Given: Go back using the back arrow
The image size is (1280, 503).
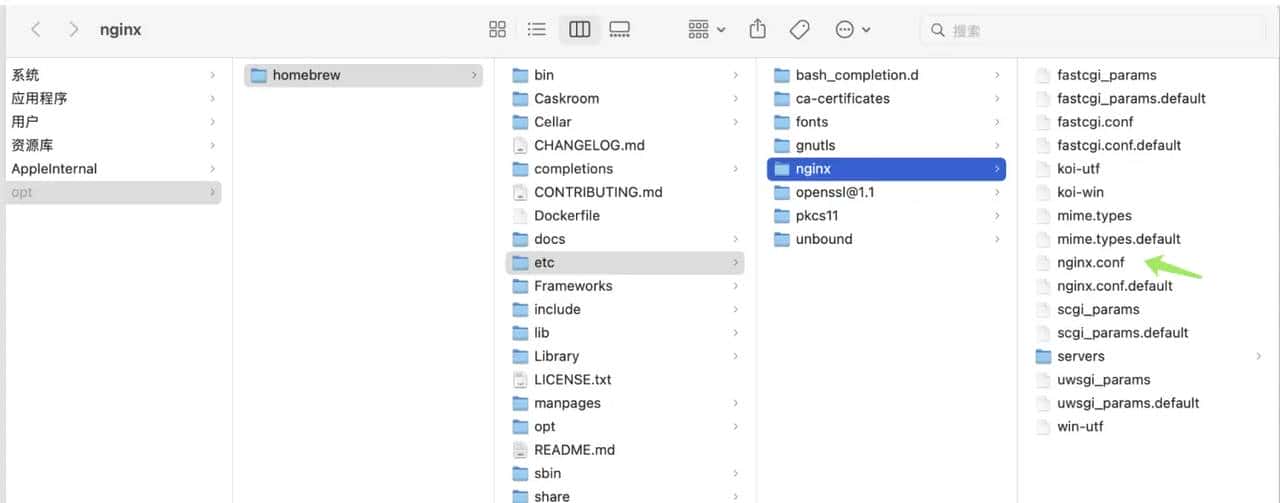Looking at the screenshot, I should coord(36,30).
